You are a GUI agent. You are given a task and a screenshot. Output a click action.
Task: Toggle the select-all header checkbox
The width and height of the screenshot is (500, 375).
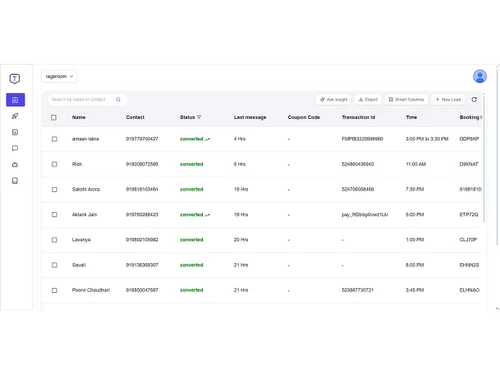point(54,117)
